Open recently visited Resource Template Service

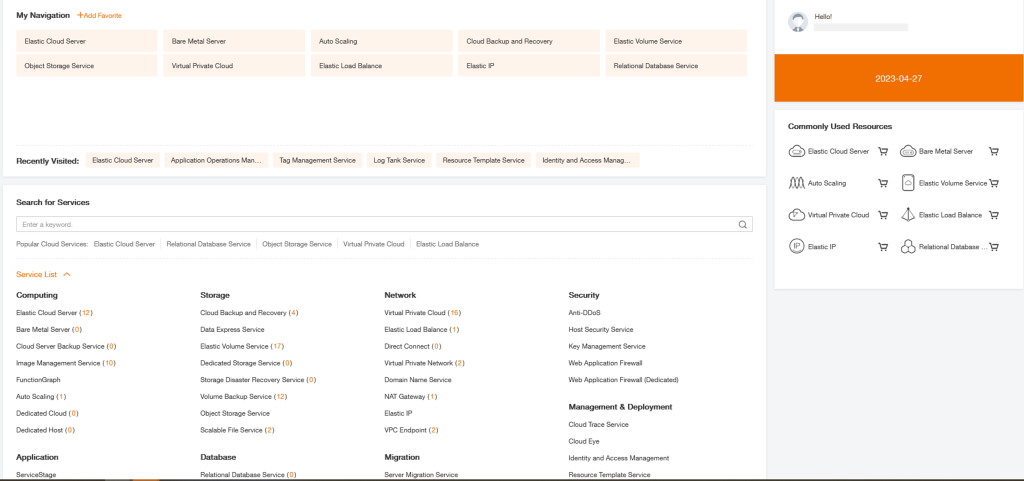point(483,161)
